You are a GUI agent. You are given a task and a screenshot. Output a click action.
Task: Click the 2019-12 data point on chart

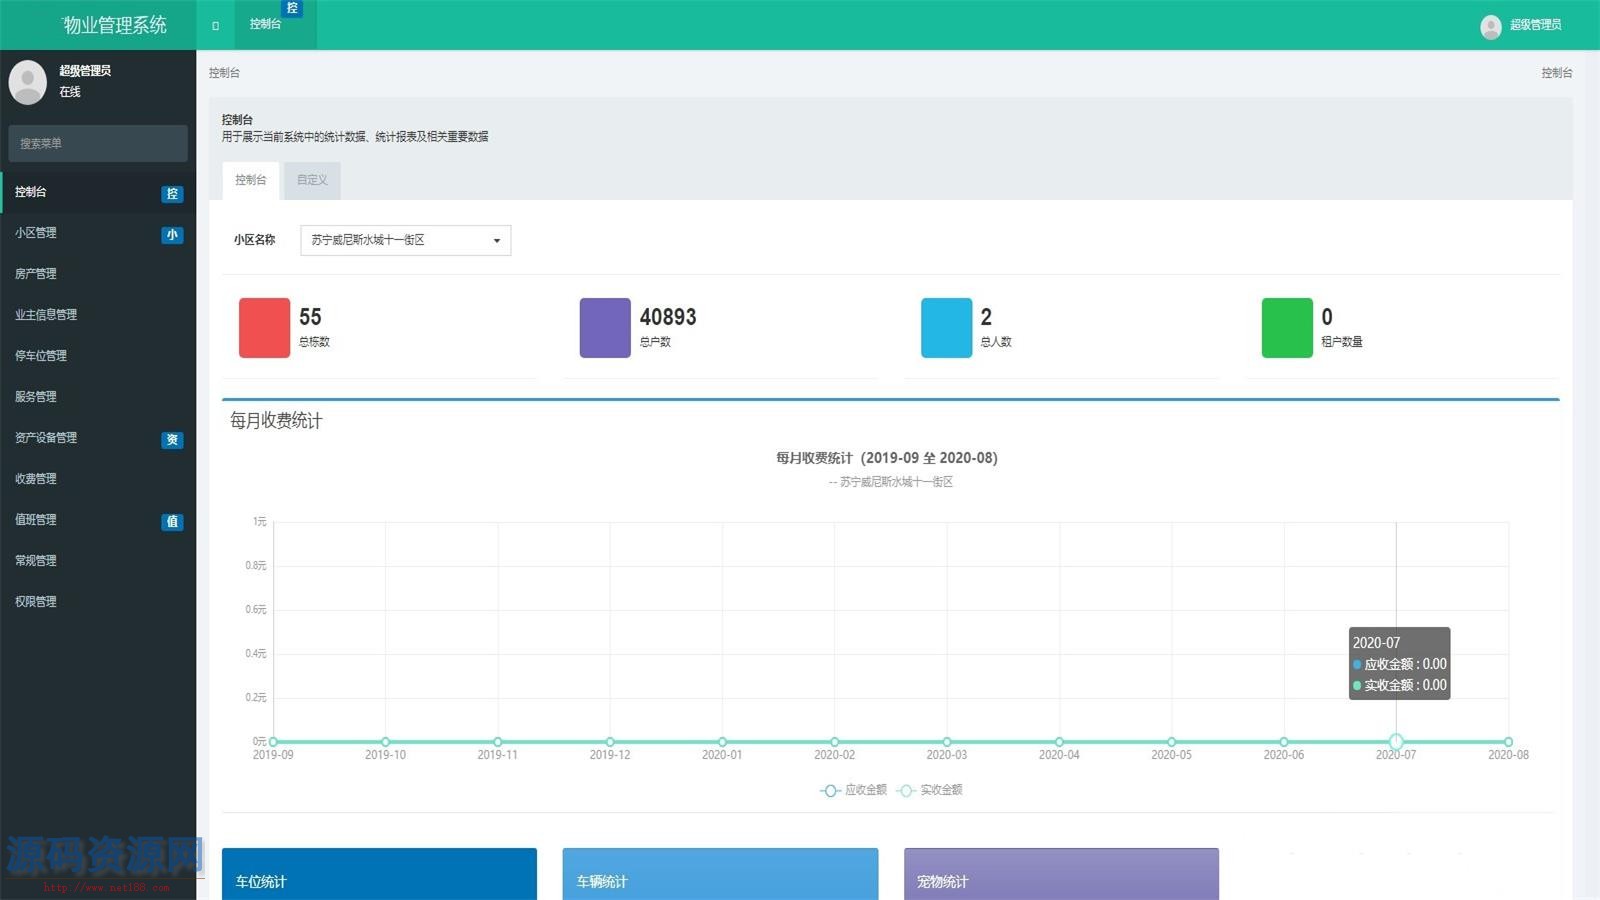click(610, 742)
